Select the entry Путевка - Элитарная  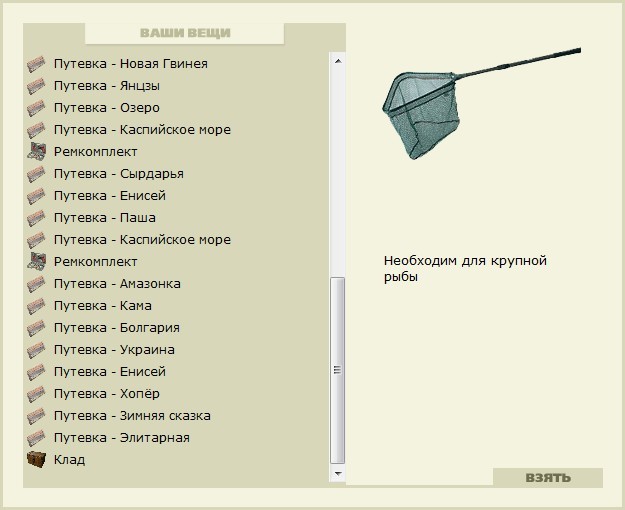tap(122, 438)
